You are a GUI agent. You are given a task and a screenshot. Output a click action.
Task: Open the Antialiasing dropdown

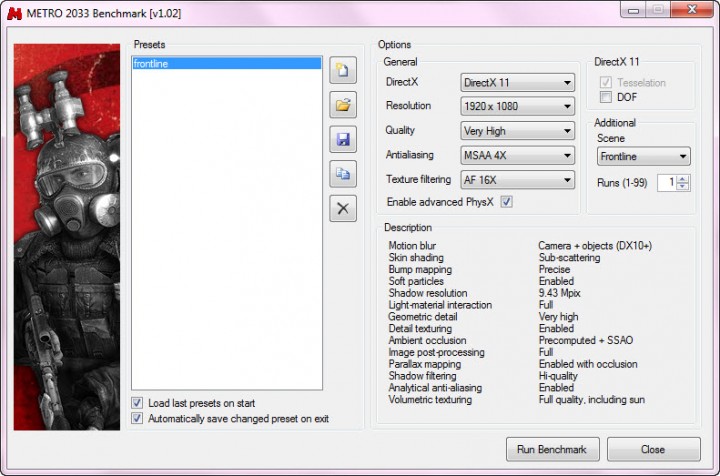[518, 155]
